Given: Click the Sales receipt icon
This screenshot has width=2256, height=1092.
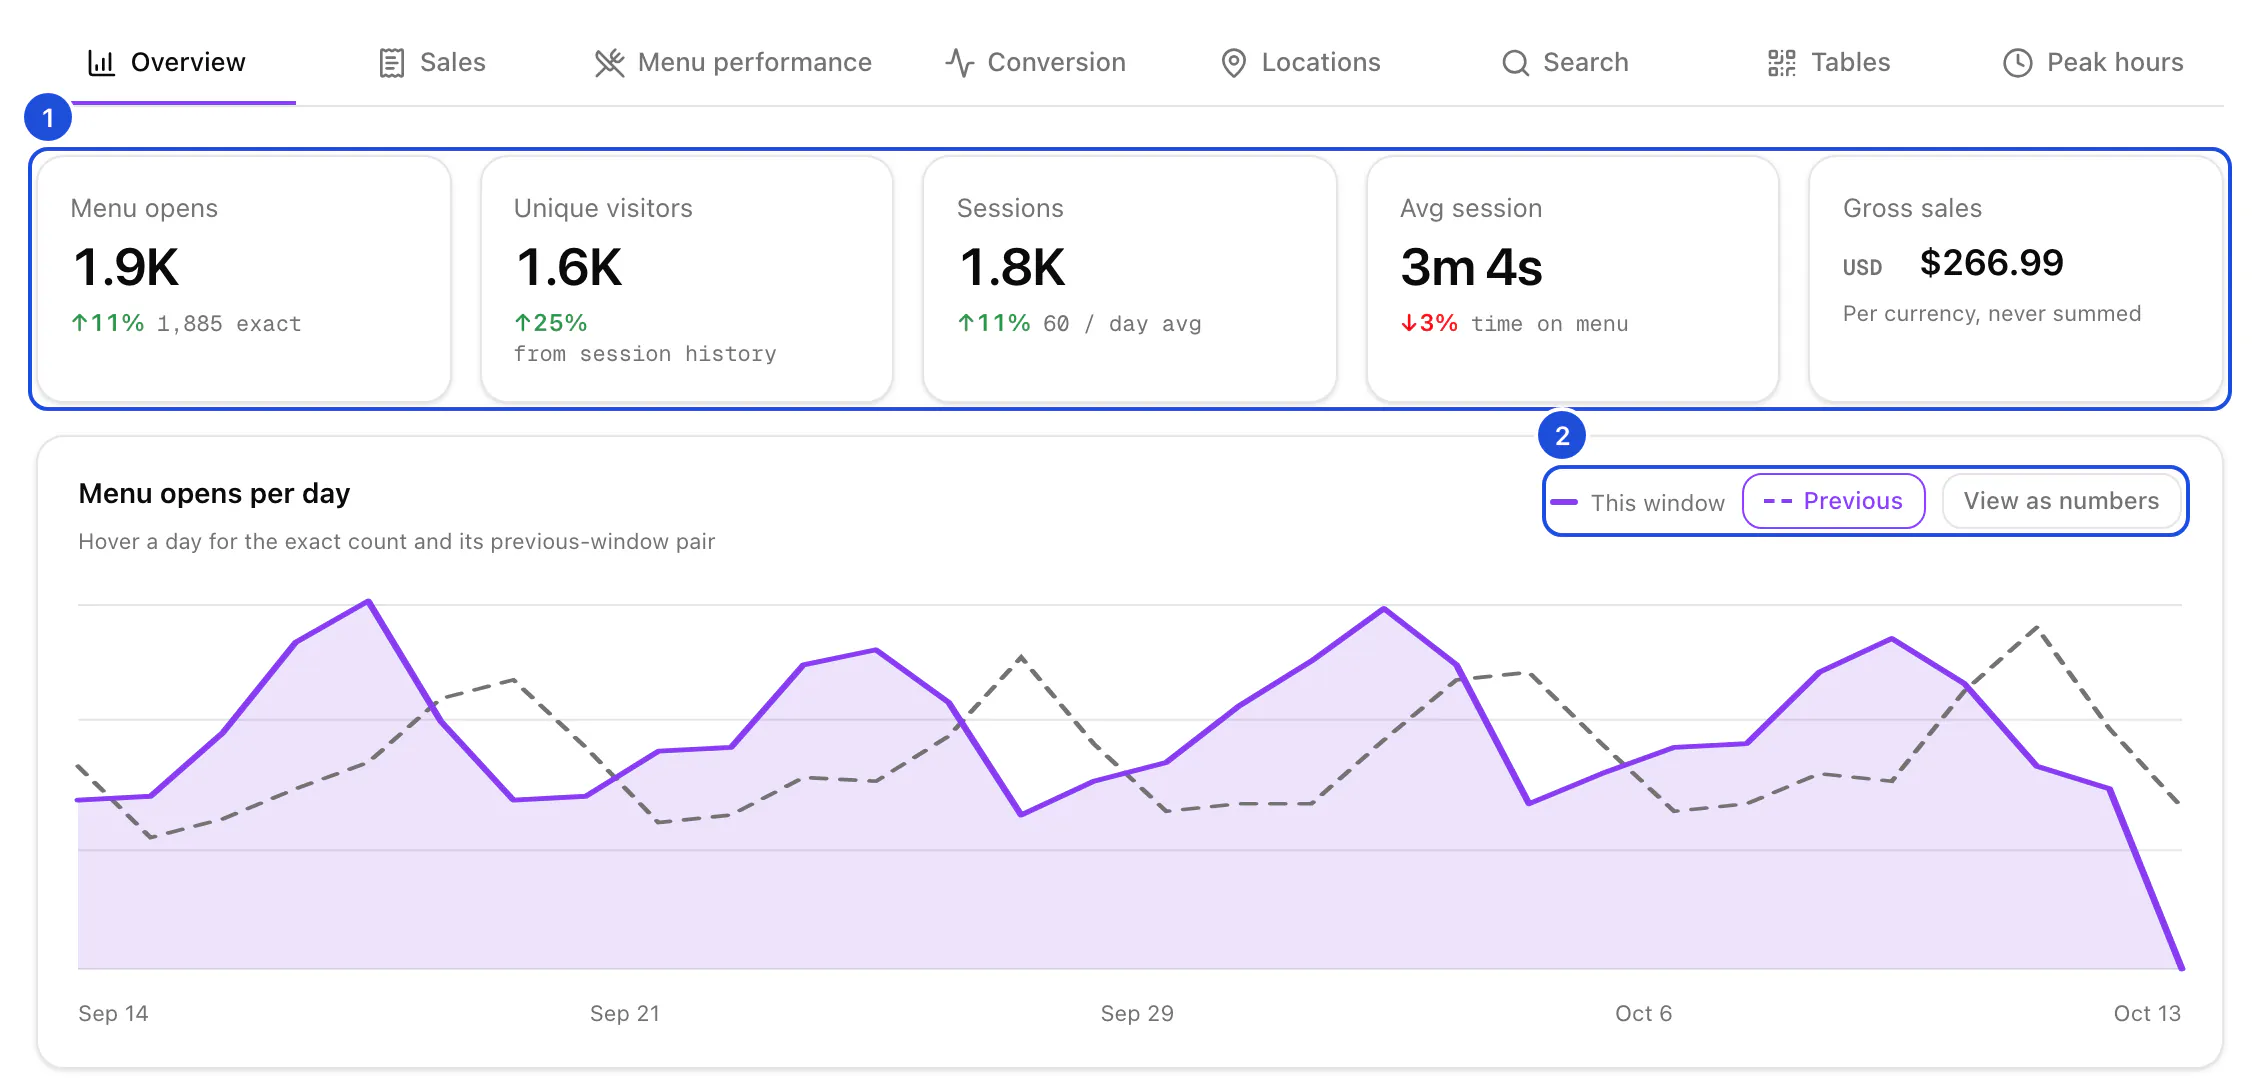Looking at the screenshot, I should (392, 63).
